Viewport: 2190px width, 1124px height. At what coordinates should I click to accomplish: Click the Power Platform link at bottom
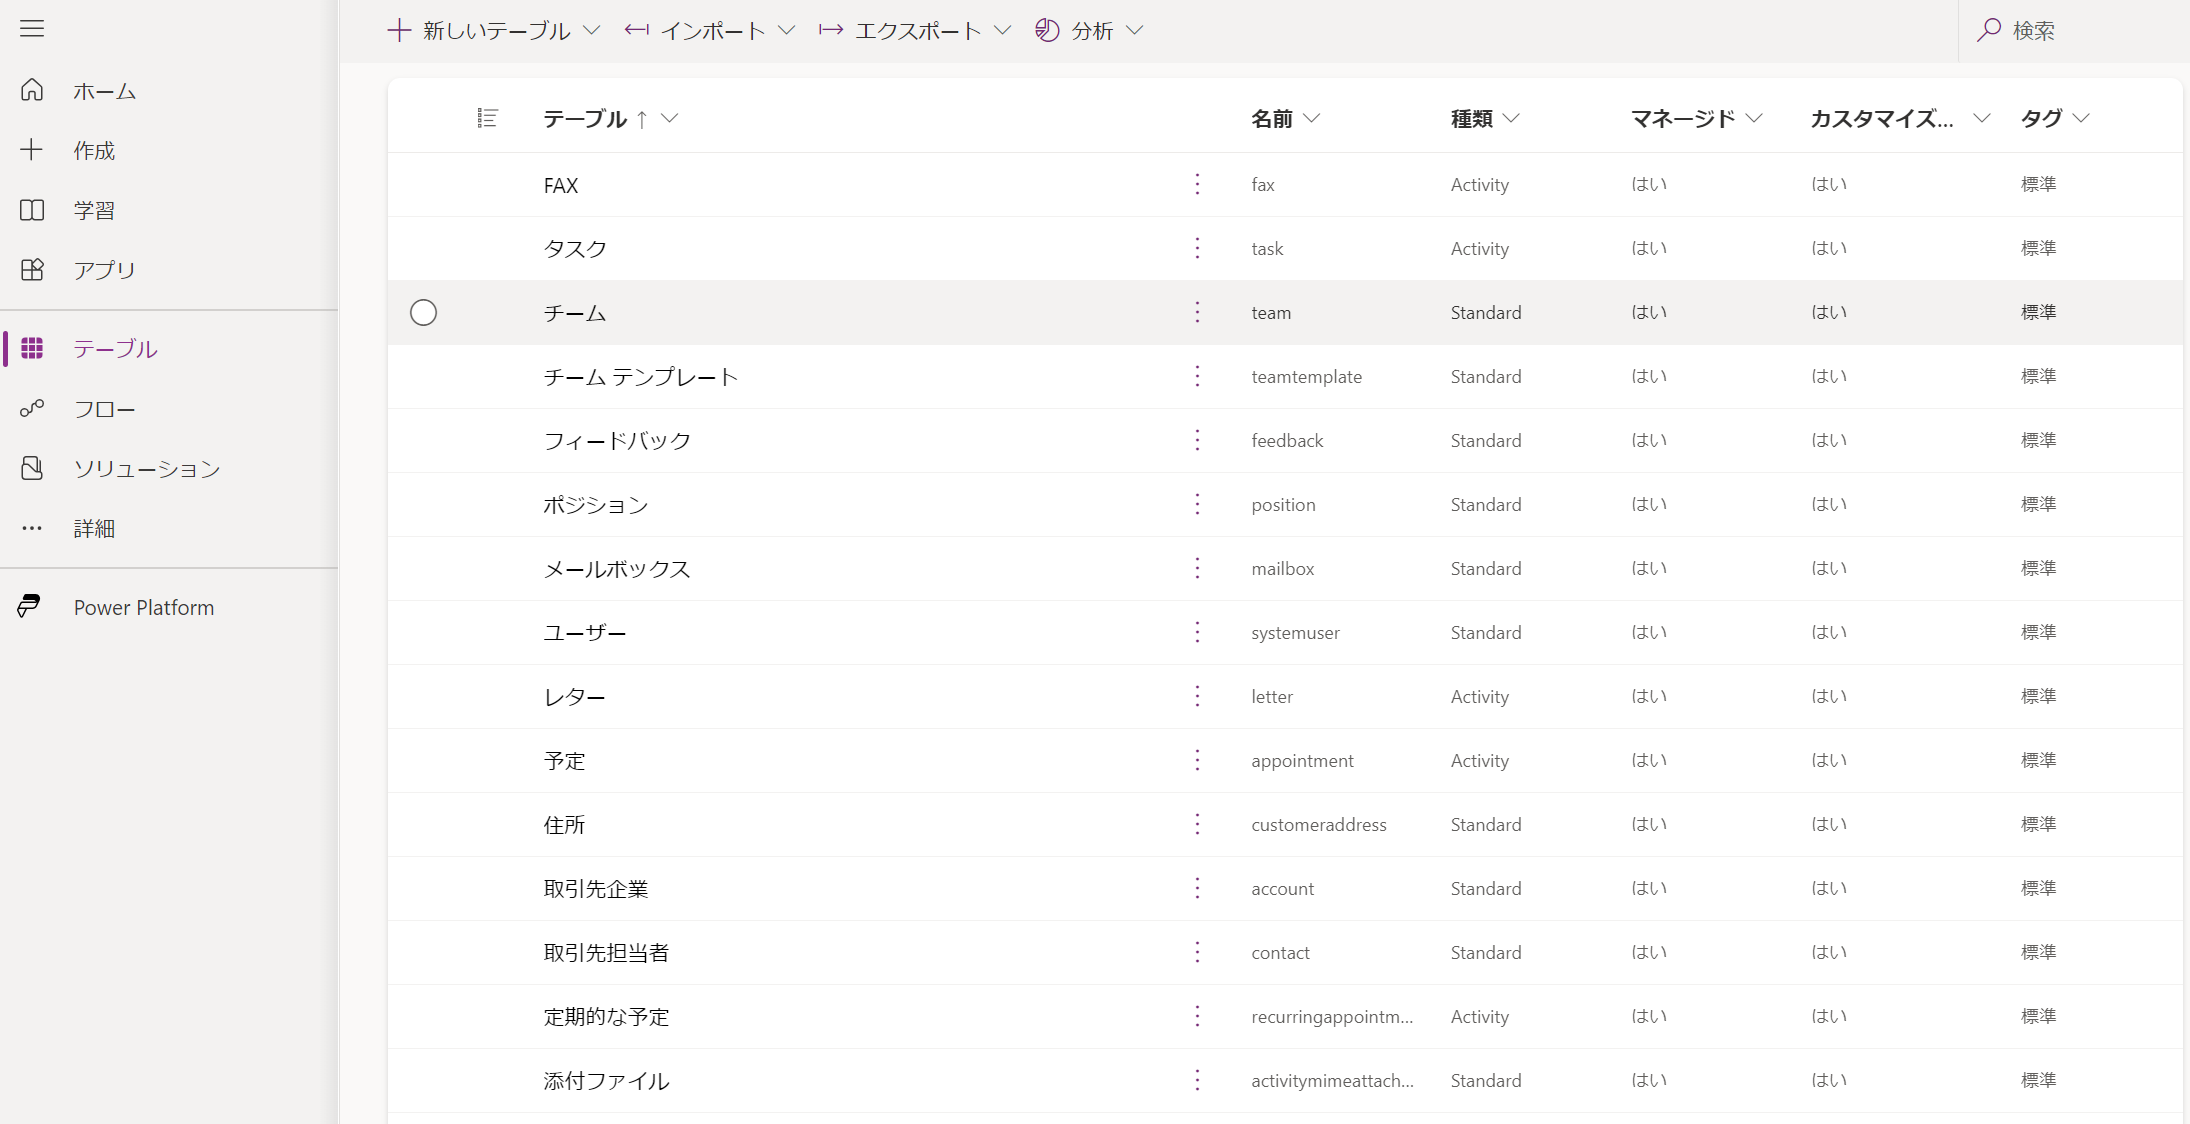click(x=144, y=607)
